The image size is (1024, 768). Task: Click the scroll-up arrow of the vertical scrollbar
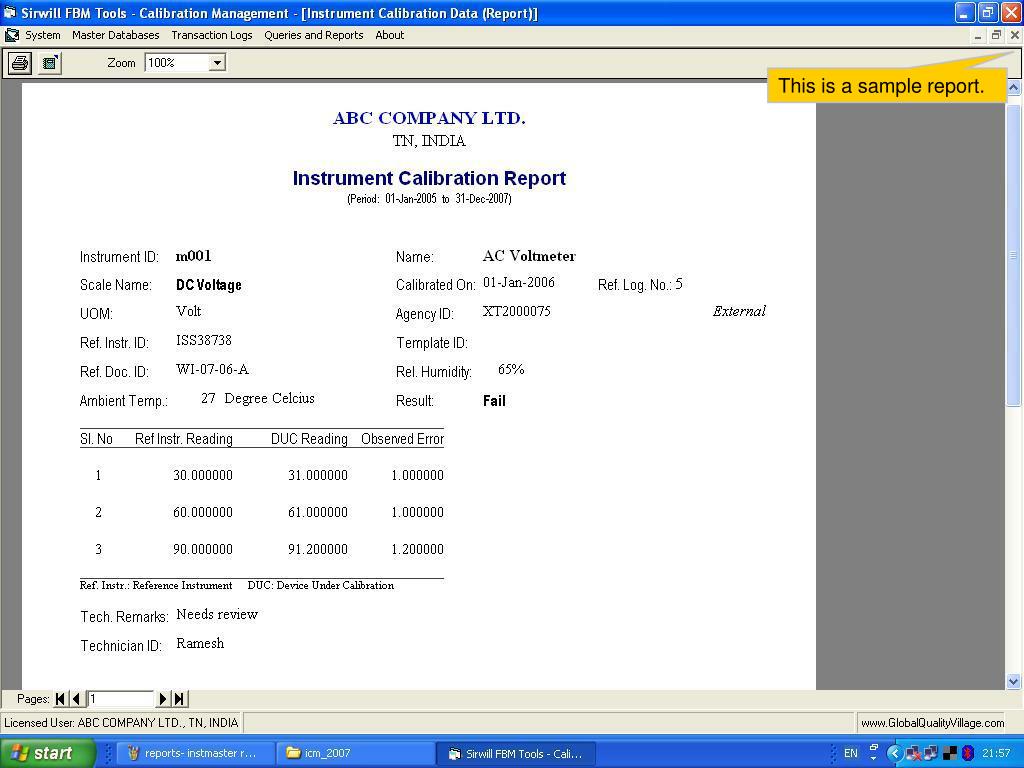point(1014,87)
